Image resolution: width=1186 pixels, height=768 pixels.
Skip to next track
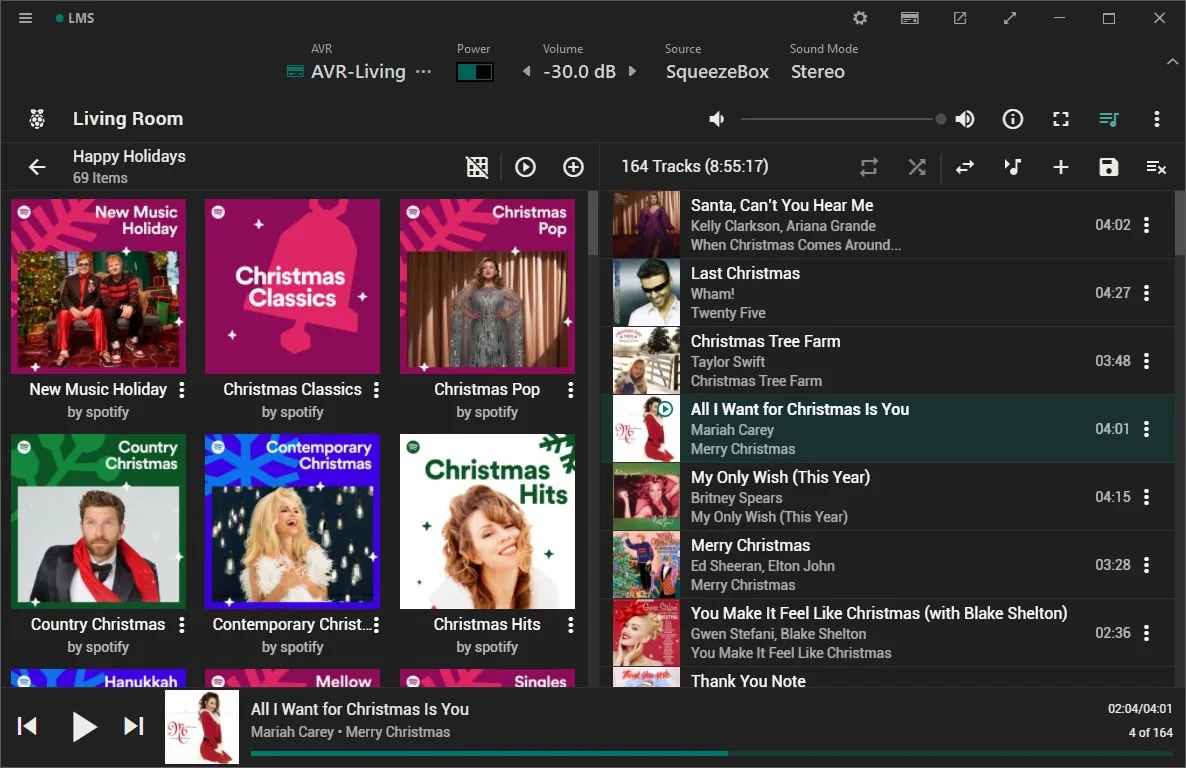[x=134, y=726]
